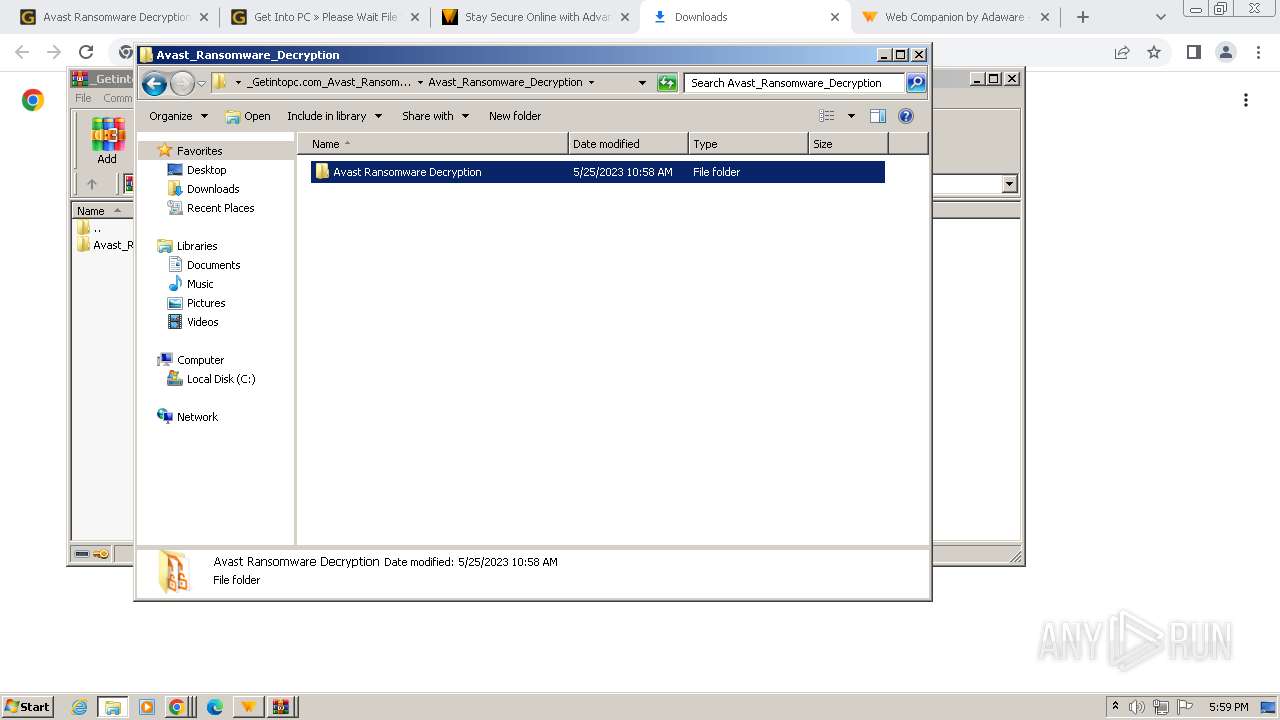Open the WinRAR path dropdown arrow
Screen dimensions: 1280x720
click(1009, 184)
